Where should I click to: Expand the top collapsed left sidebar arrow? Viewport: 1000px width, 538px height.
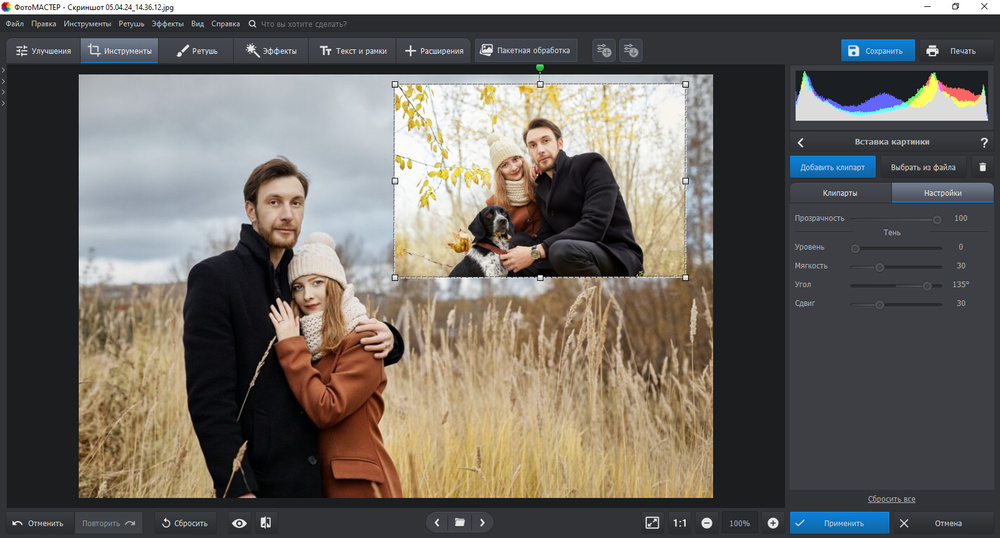click(x=4, y=70)
